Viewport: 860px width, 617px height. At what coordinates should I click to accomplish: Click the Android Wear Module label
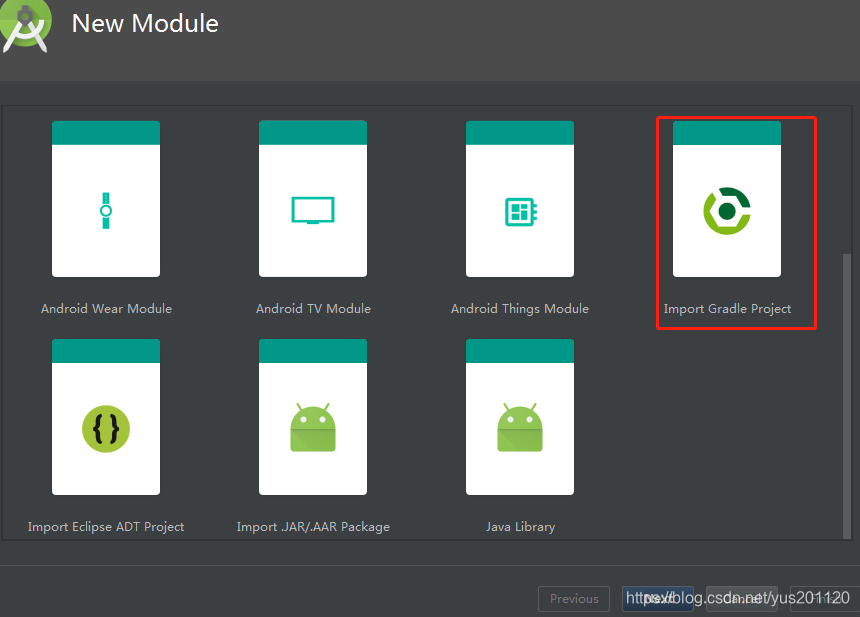click(x=106, y=309)
